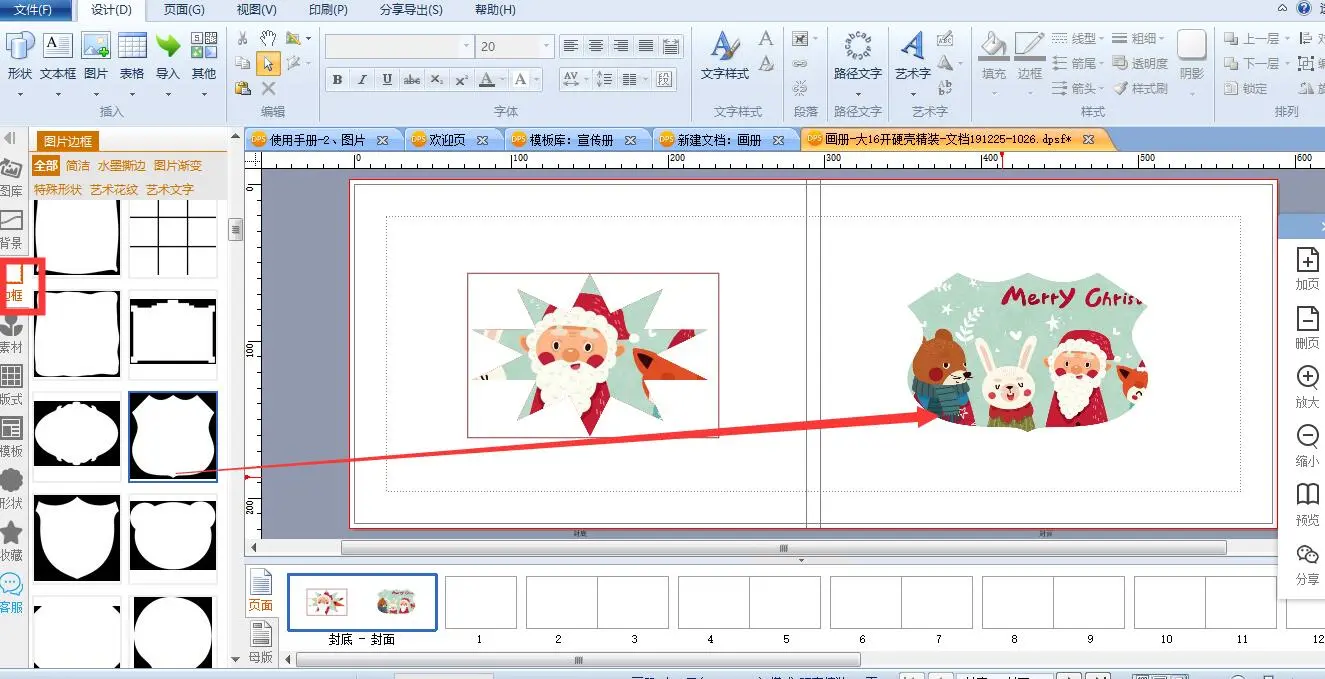Screen dimensions: 1325x679
Task: Filter borders by 艺术花纹
Action: [112, 189]
